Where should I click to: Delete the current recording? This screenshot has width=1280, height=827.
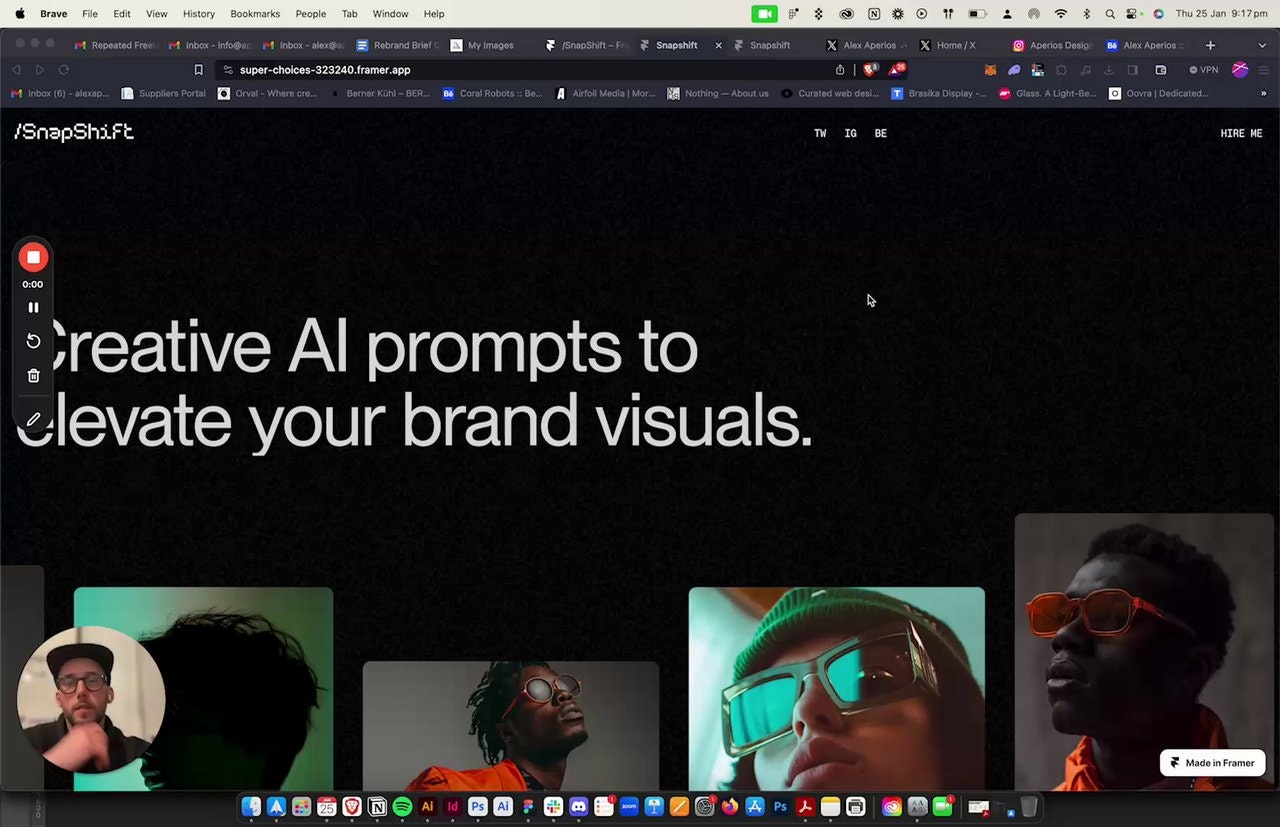click(33, 375)
